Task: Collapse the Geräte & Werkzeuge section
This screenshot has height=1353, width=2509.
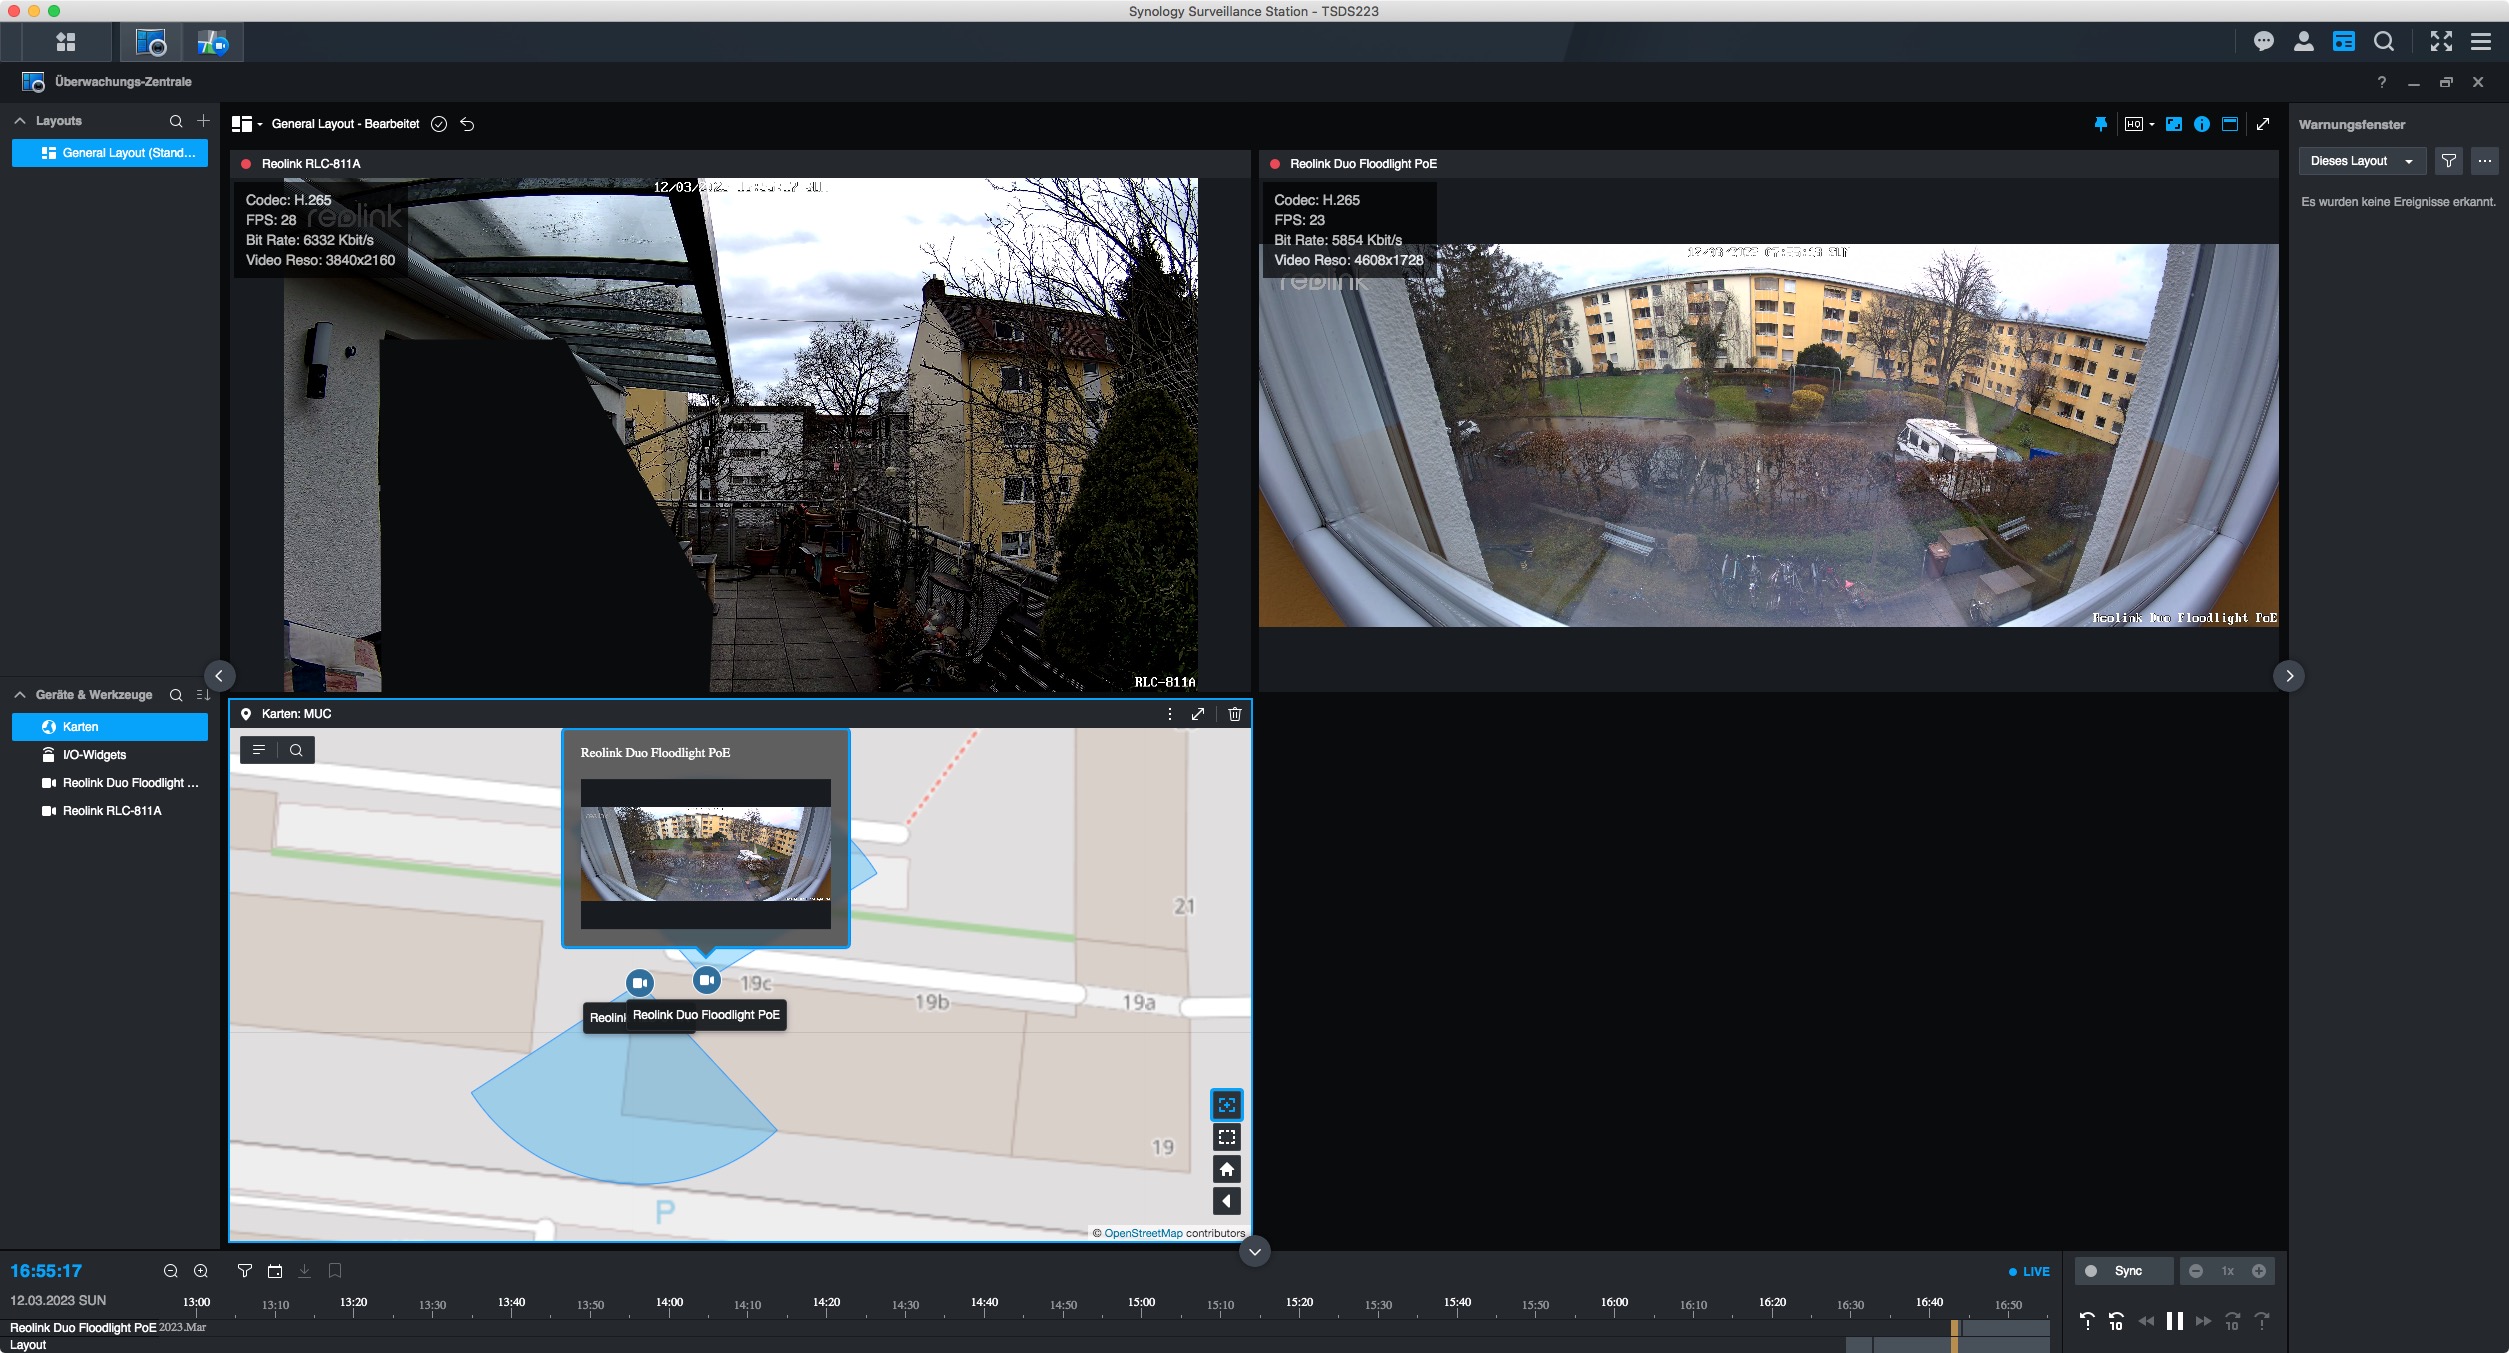Action: click(x=20, y=695)
